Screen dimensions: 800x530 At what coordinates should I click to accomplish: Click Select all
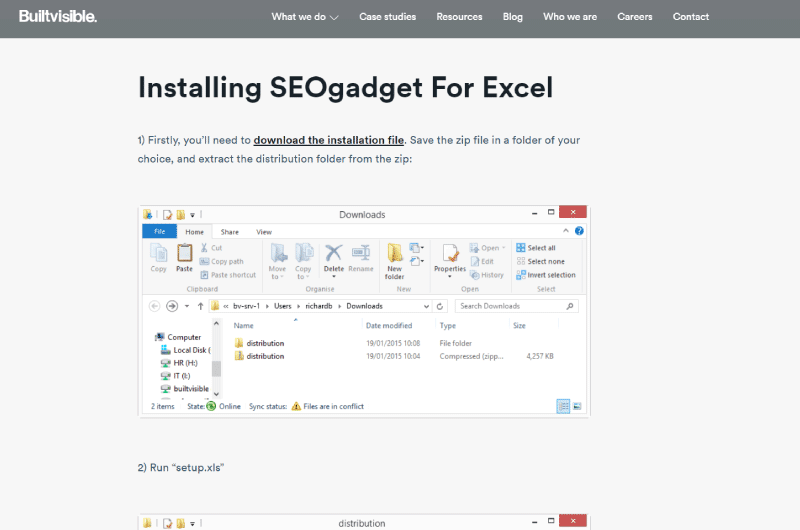536,248
